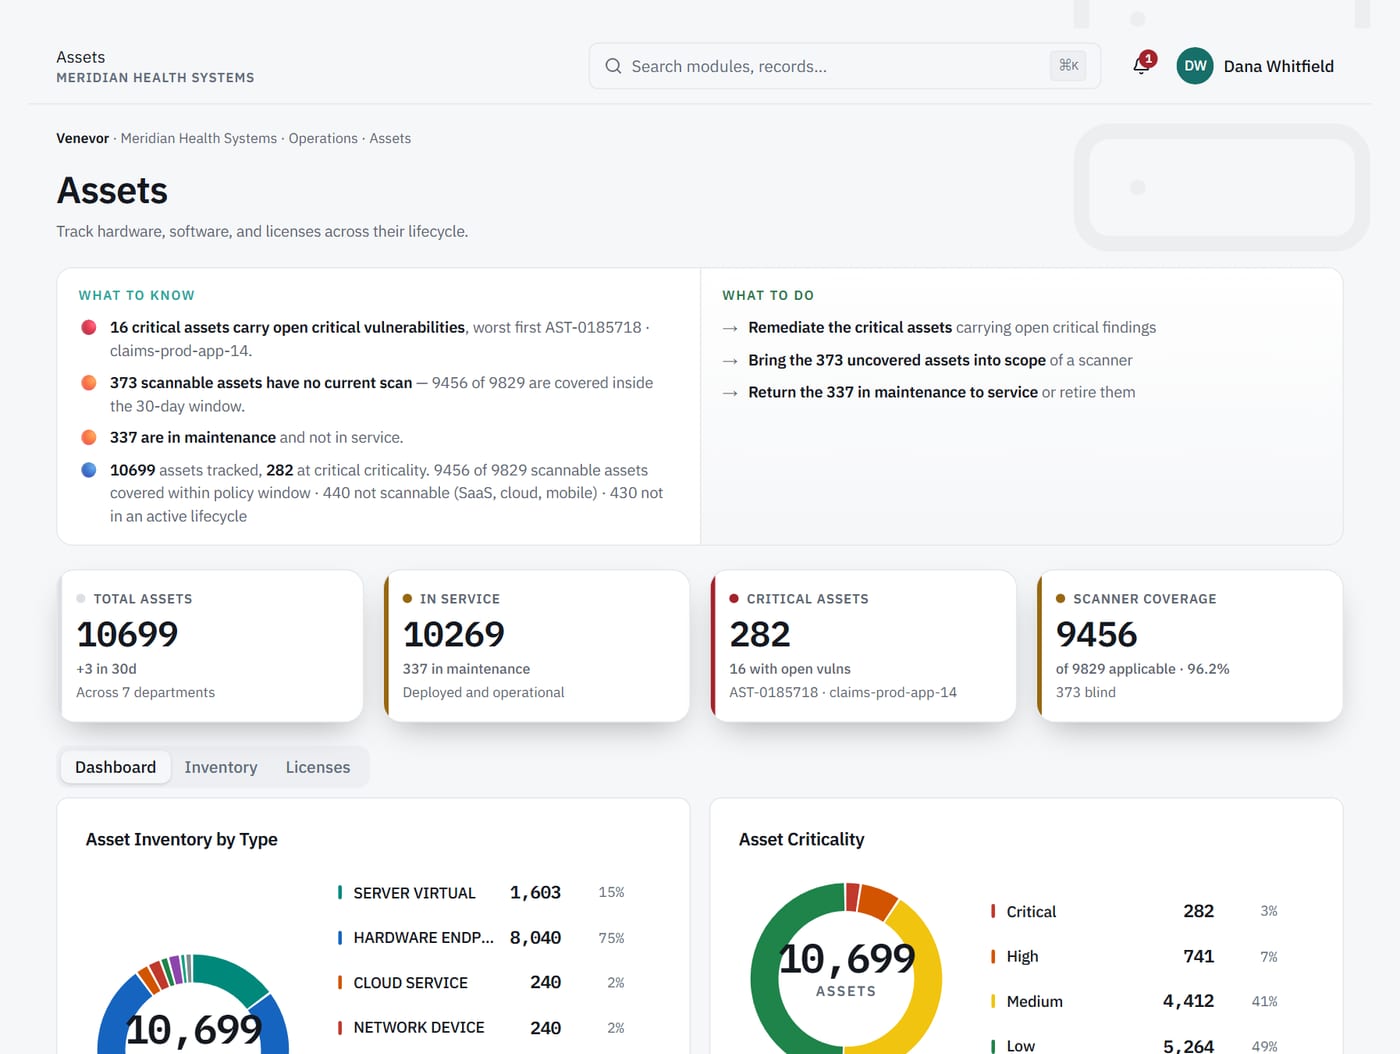Open the notifications bell
The width and height of the screenshot is (1400, 1054).
coord(1141,66)
